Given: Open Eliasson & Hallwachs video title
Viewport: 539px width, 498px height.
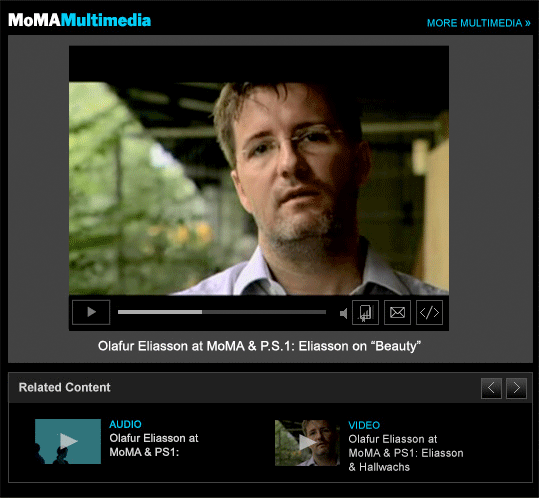Looking at the screenshot, I should pos(406,453).
